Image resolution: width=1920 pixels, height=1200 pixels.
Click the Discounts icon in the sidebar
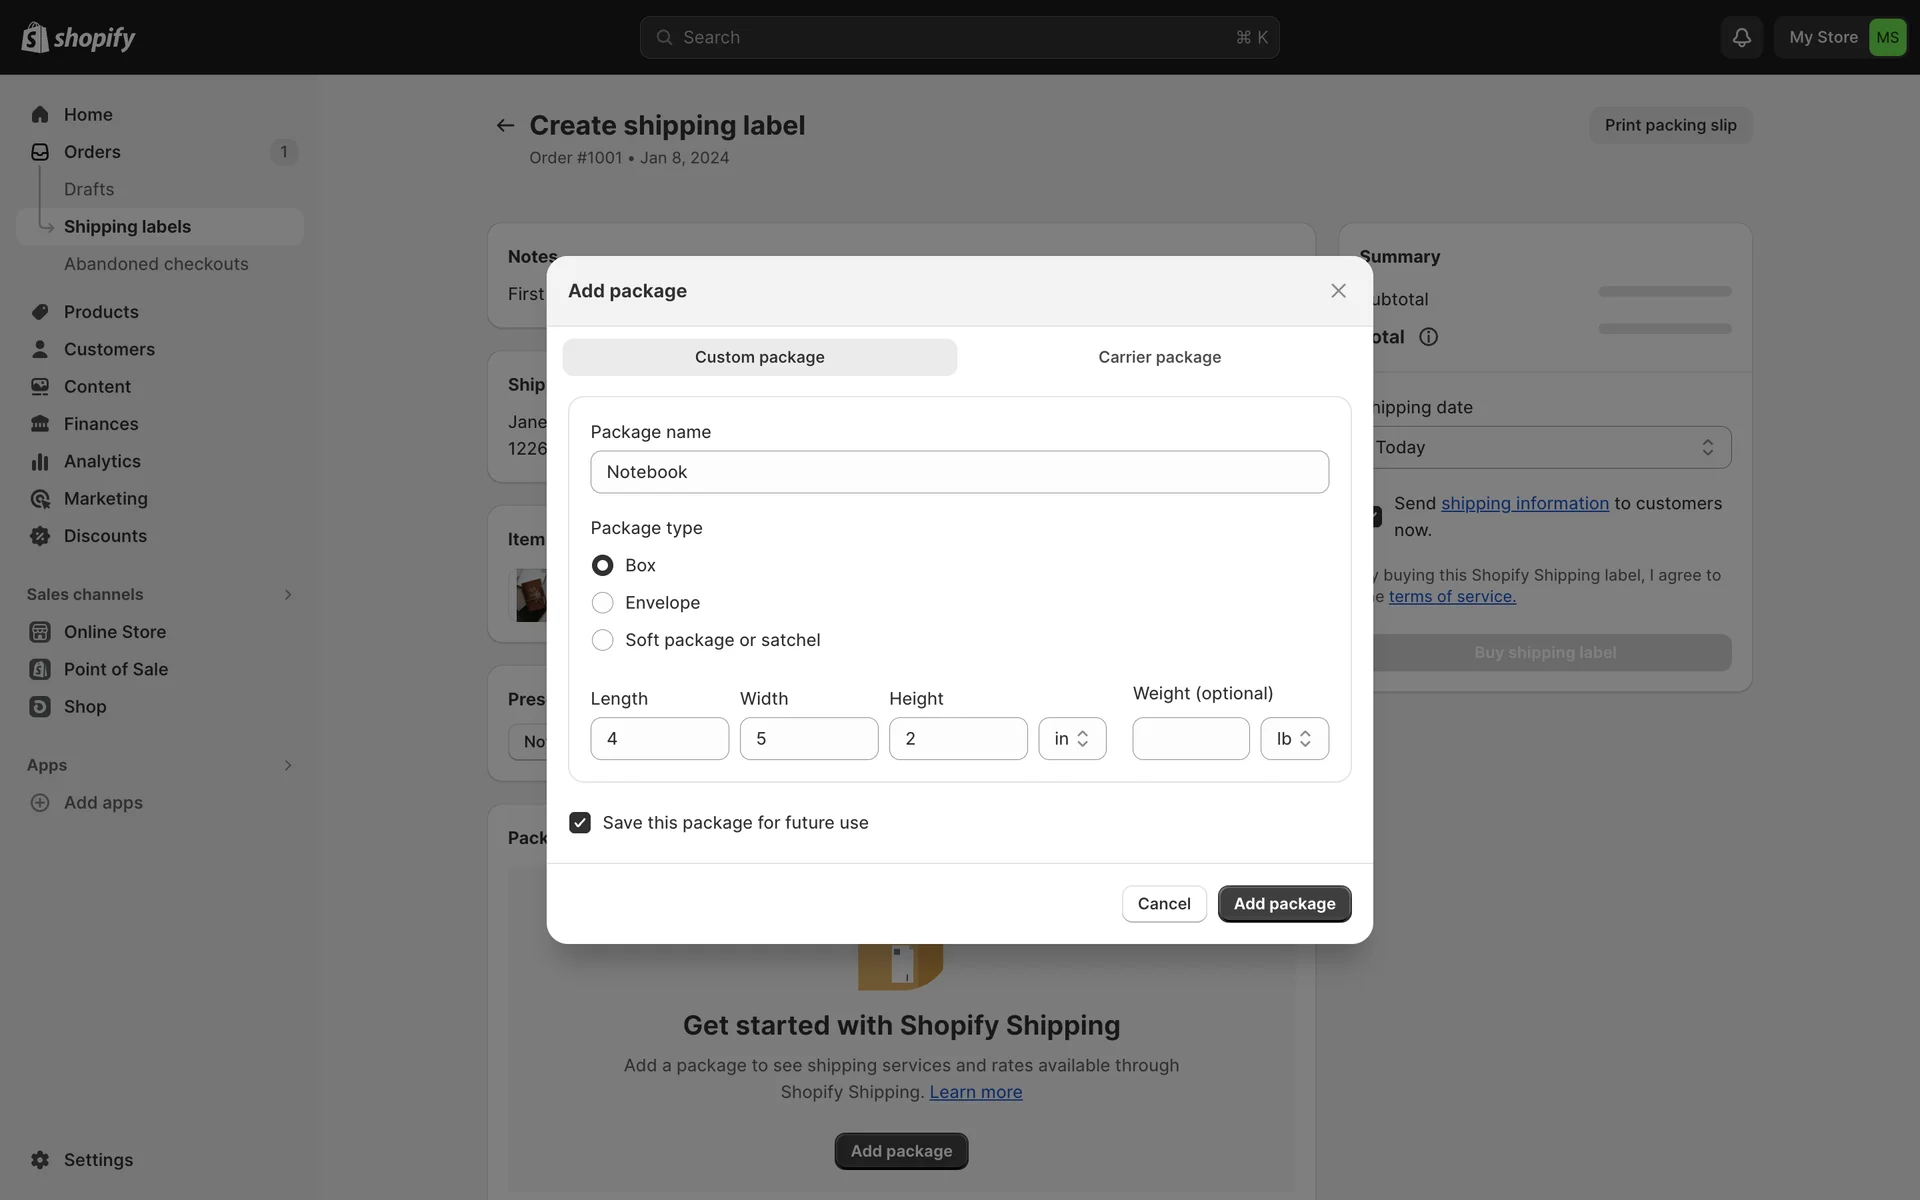coord(40,536)
